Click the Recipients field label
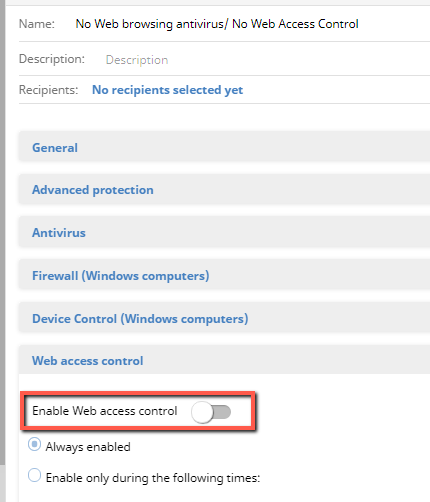Image resolution: width=430 pixels, height=502 pixels. coord(48,90)
